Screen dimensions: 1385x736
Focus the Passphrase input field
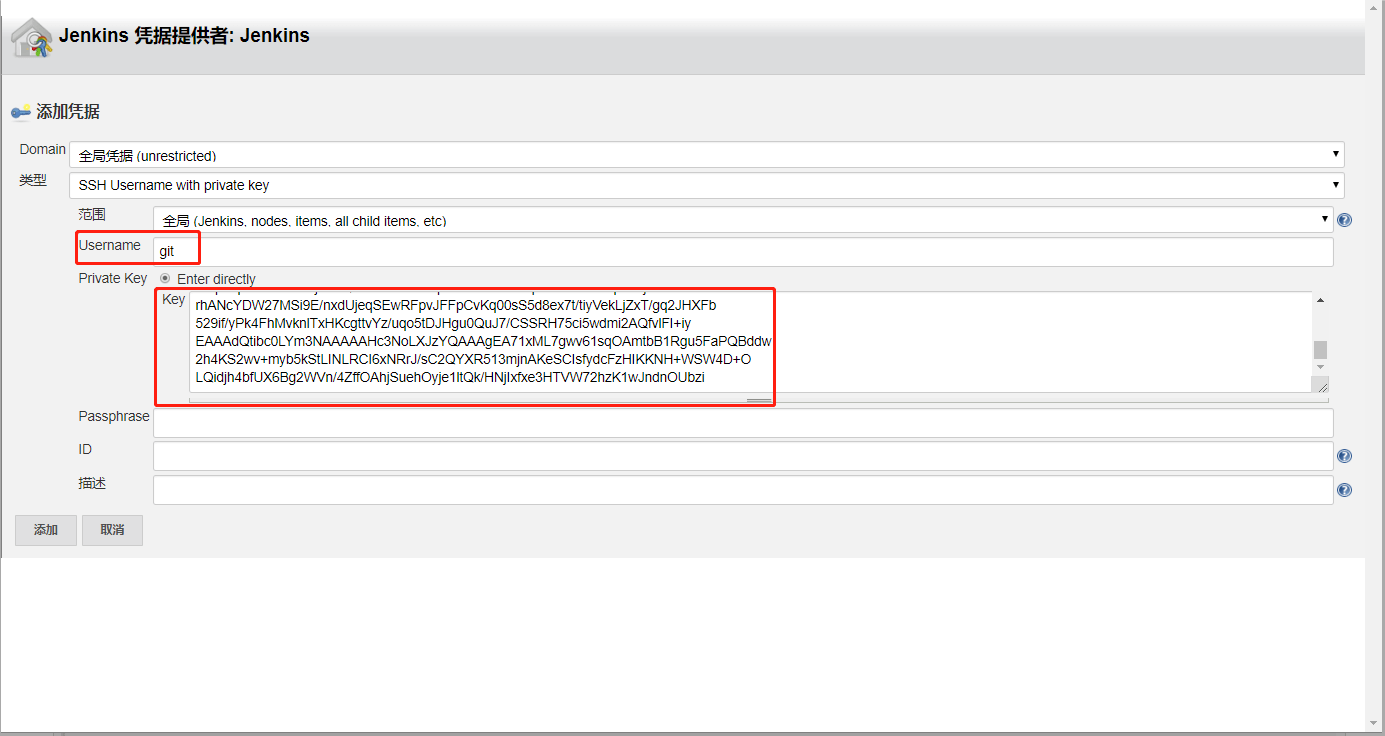(743, 423)
